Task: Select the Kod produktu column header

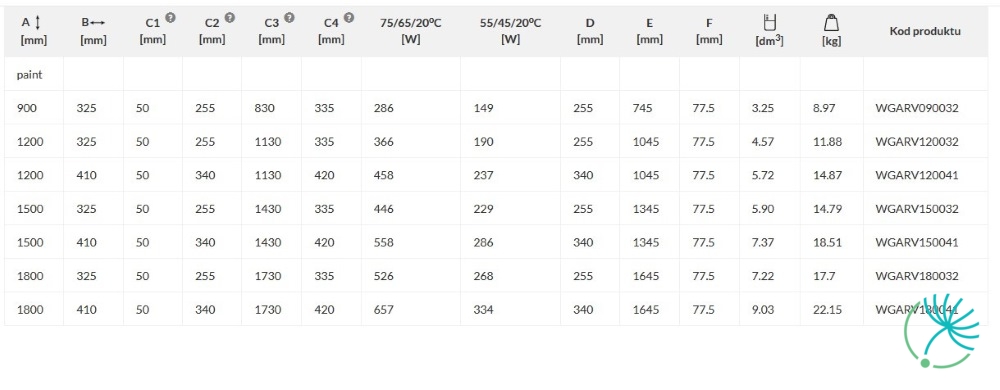Action: pyautogui.click(x=925, y=31)
